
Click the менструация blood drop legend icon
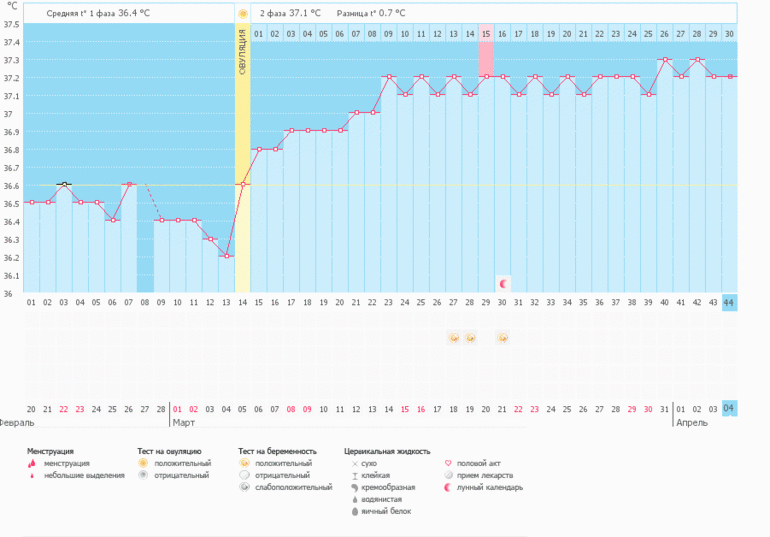click(32, 463)
